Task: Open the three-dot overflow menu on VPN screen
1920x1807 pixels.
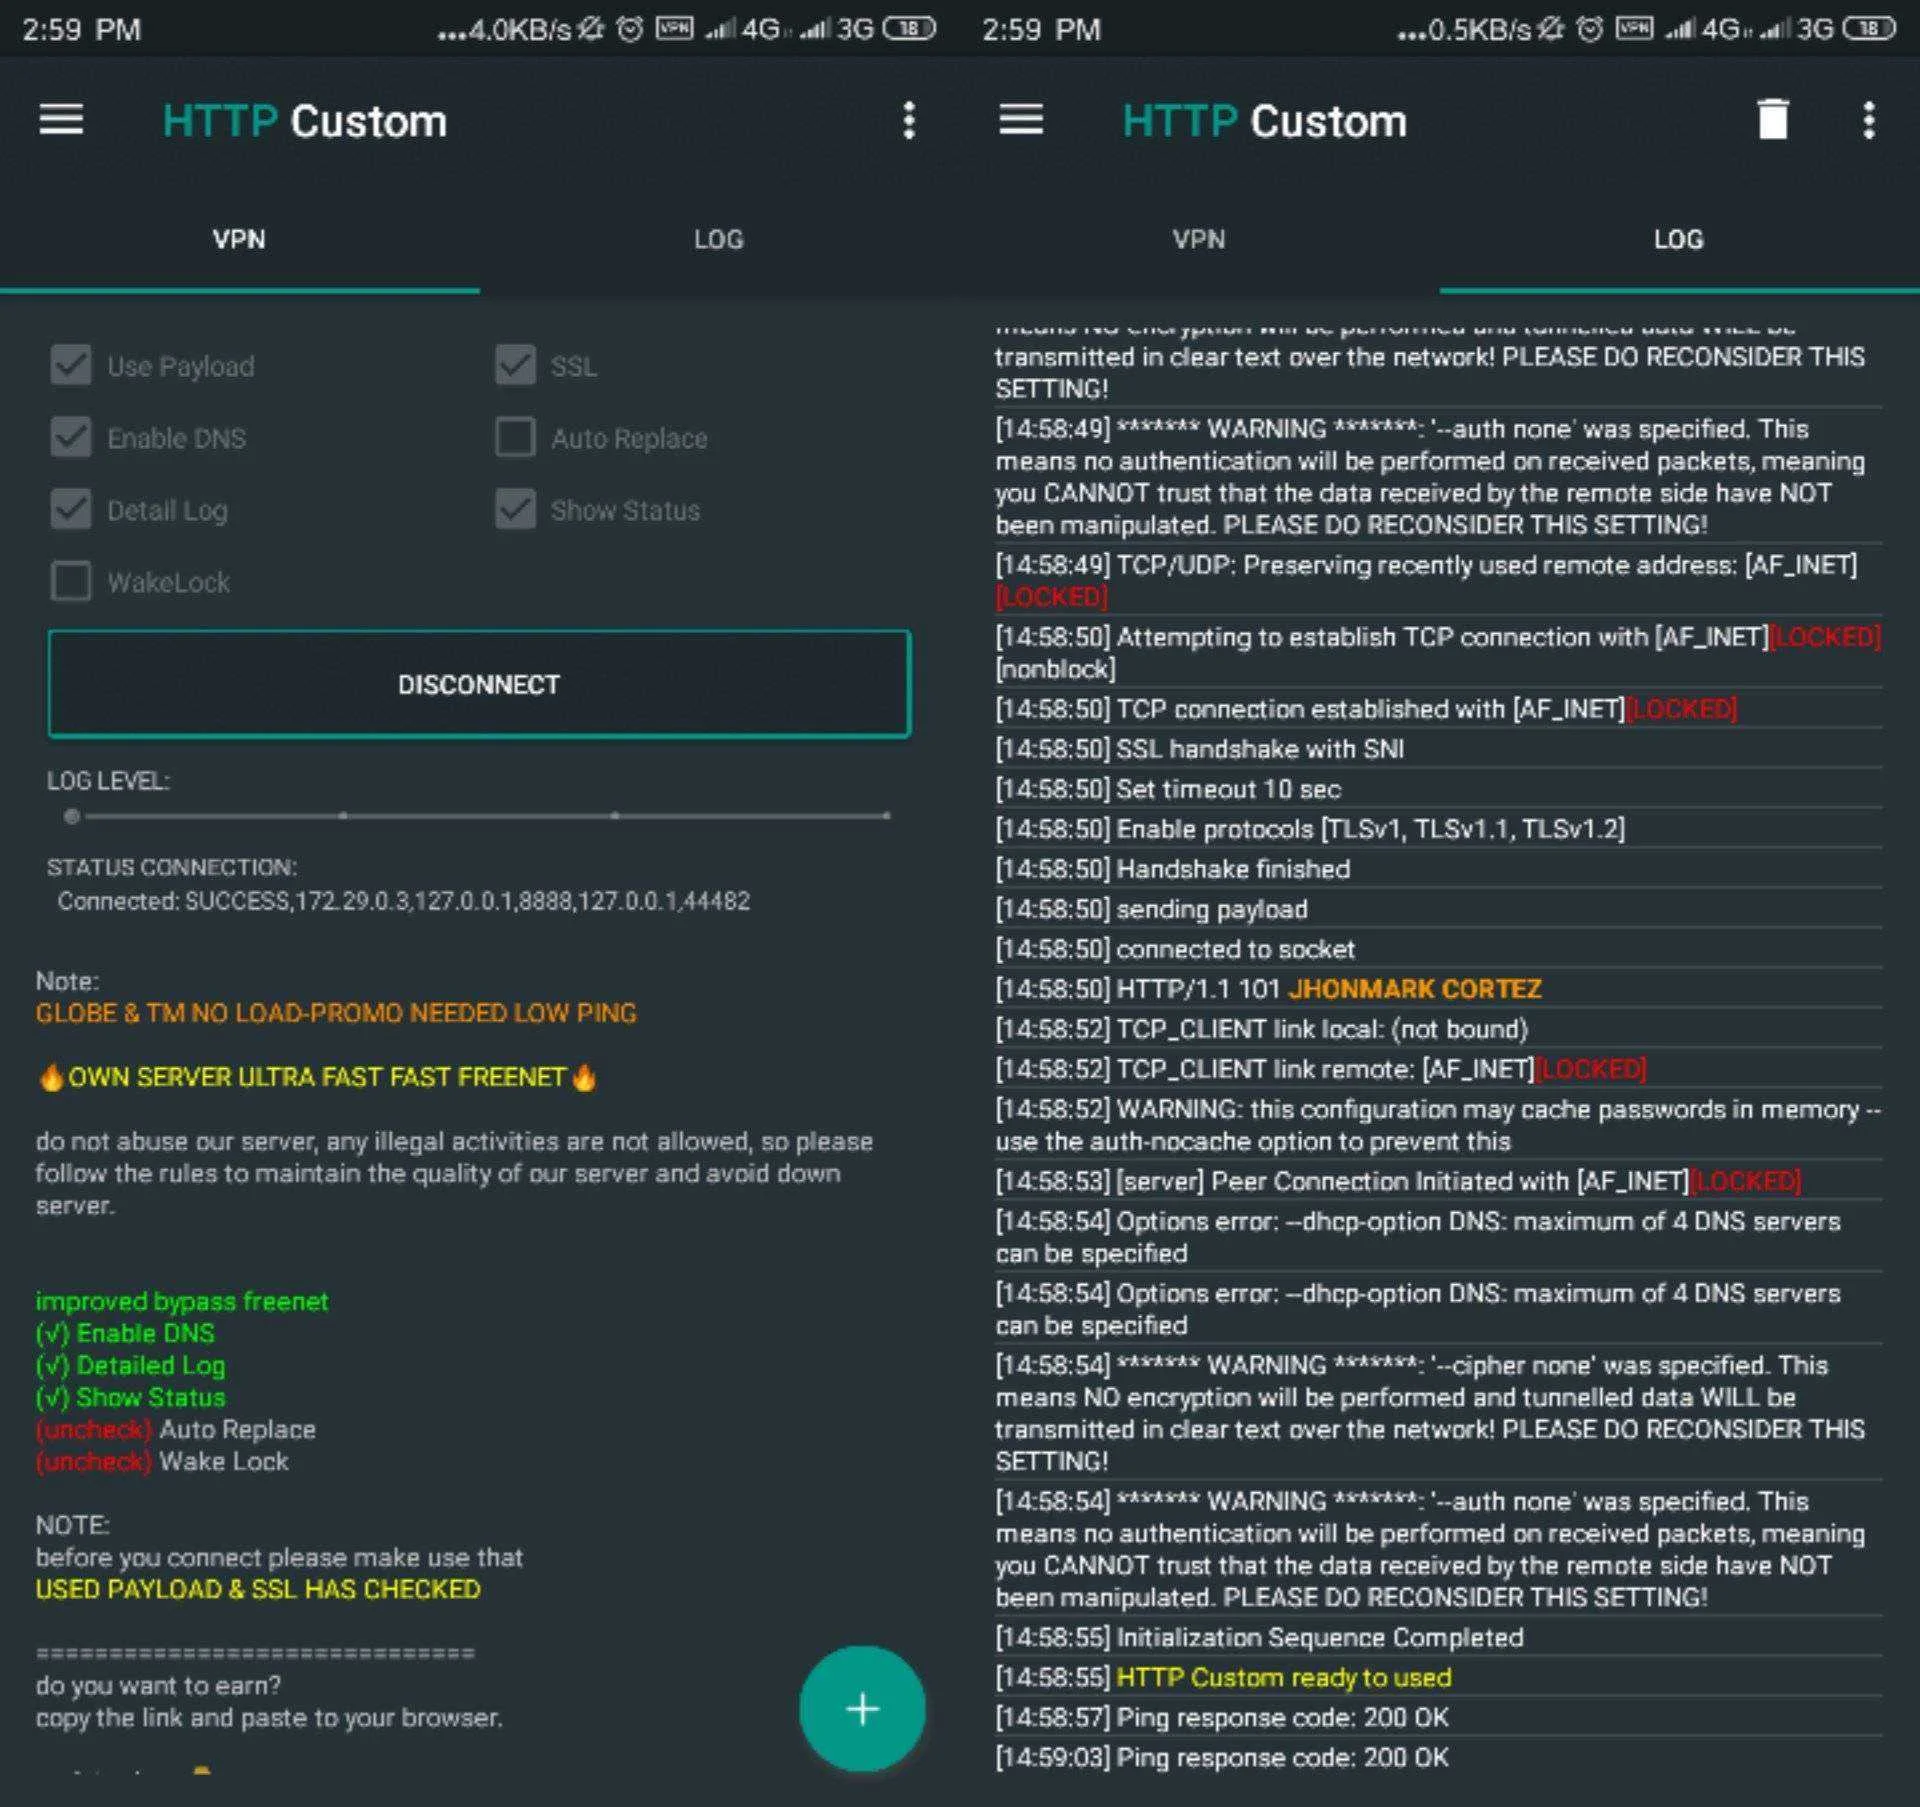Action: (x=909, y=120)
